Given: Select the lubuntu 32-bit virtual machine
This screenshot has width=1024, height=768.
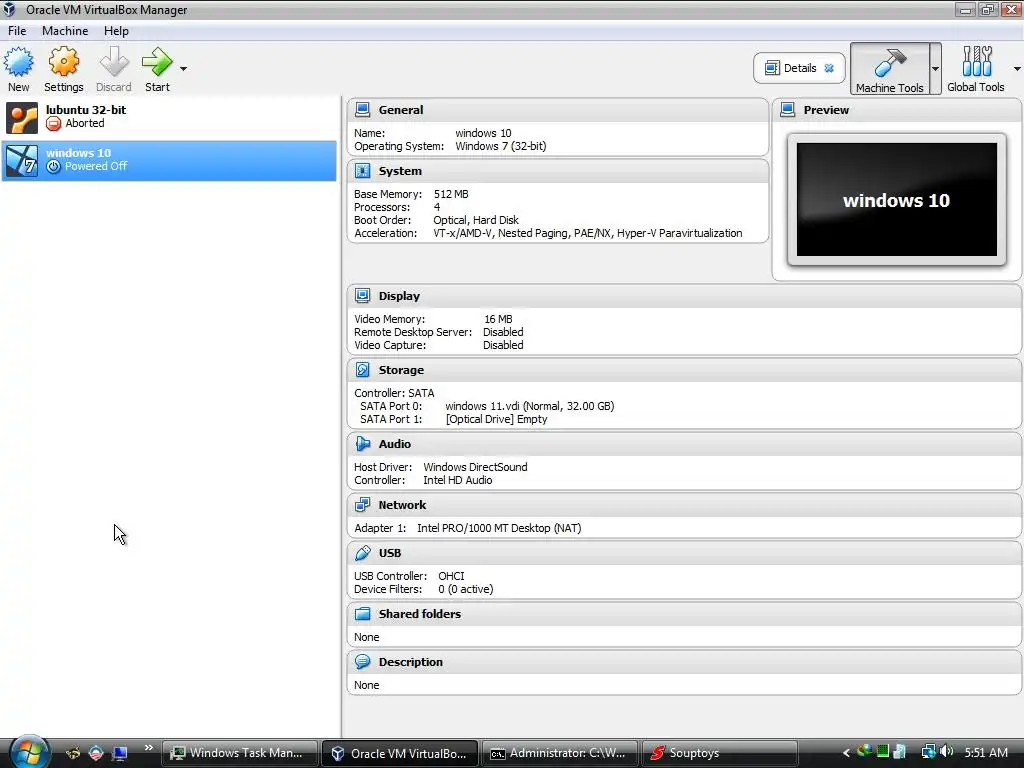Looking at the screenshot, I should pyautogui.click(x=169, y=117).
